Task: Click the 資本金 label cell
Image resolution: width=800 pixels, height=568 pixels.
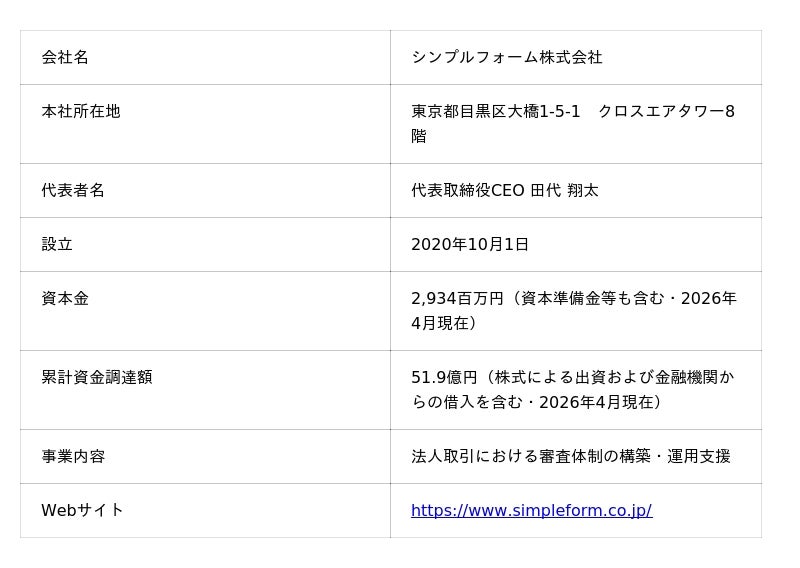Action: (x=65, y=299)
